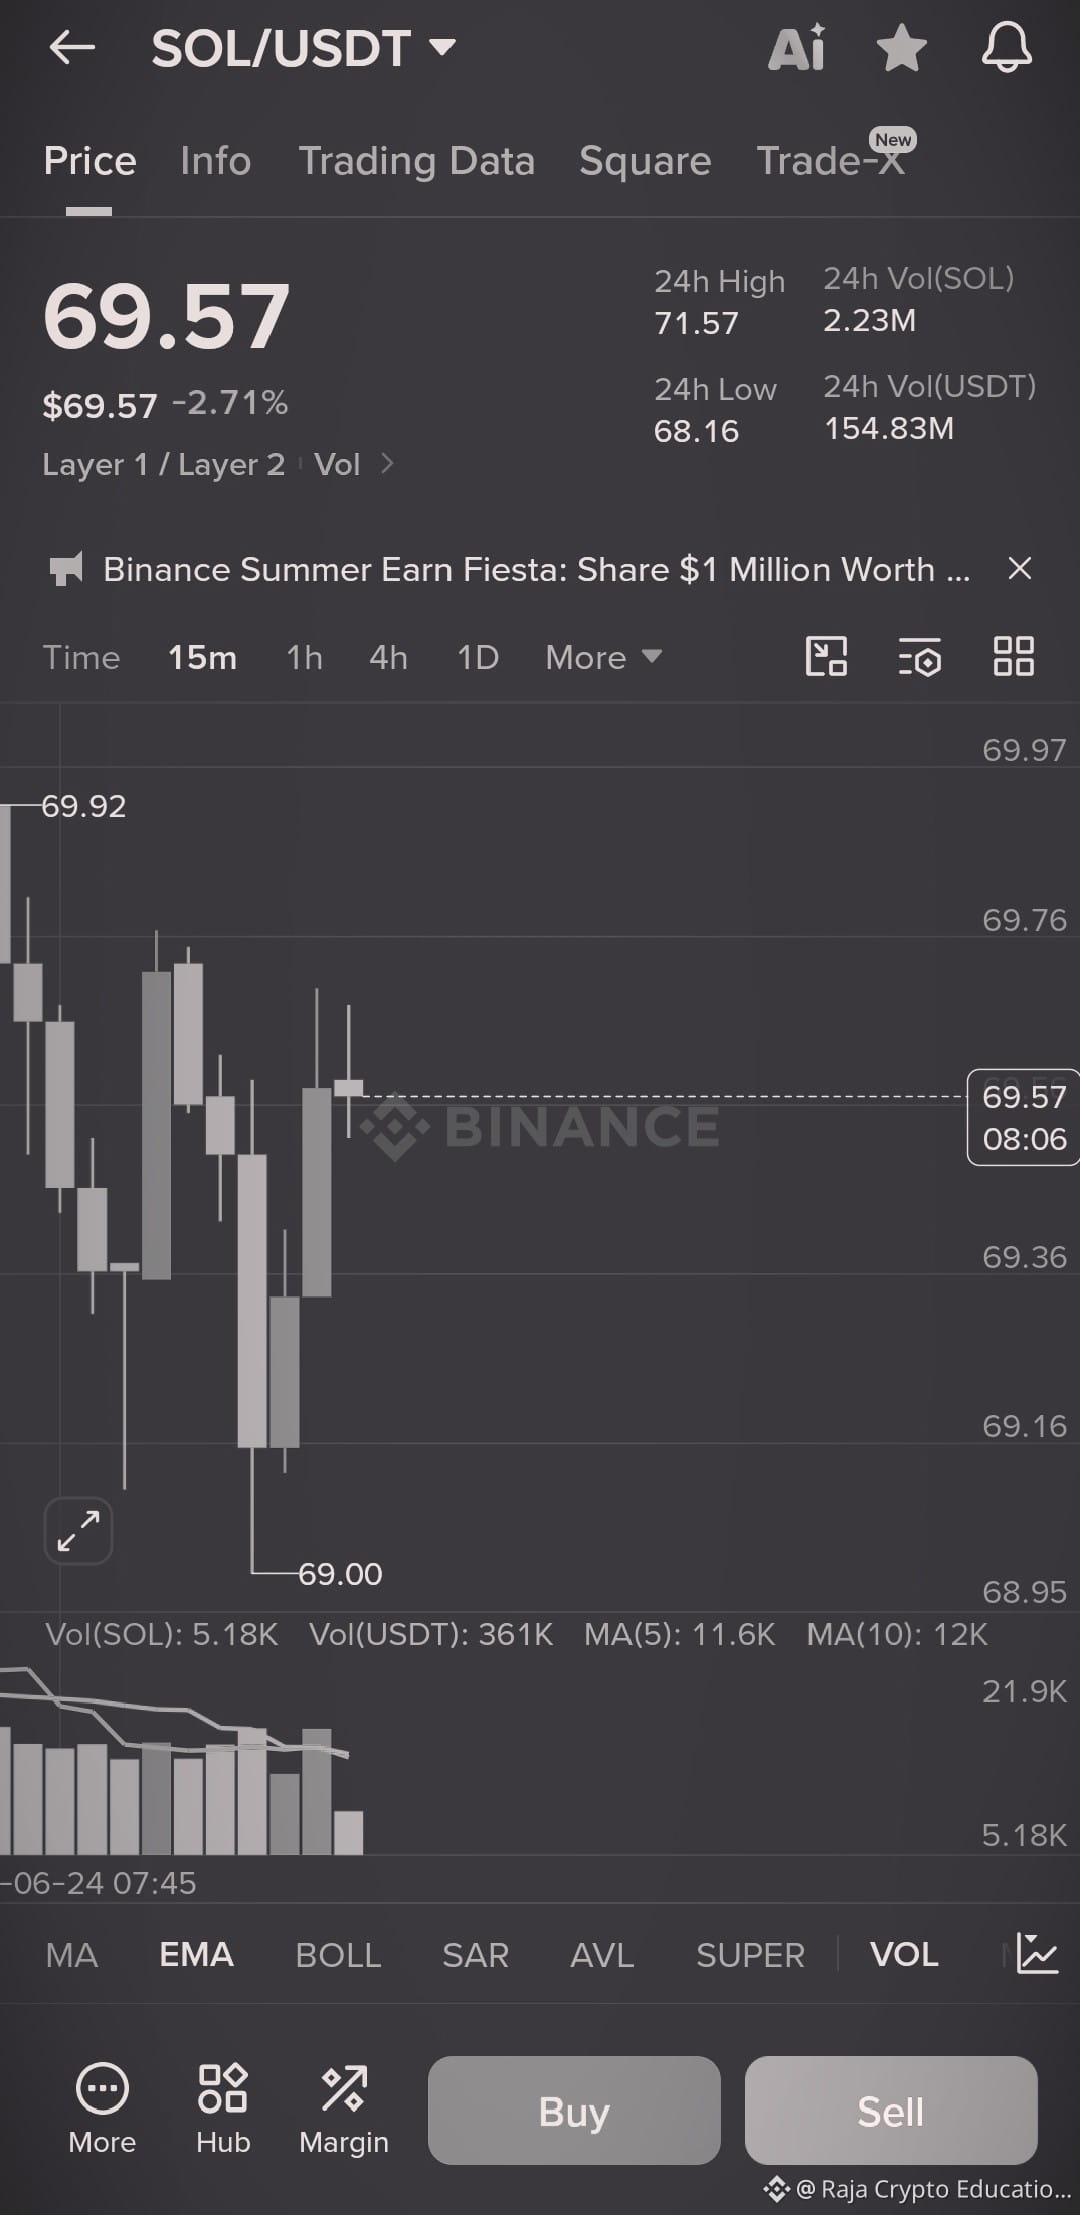Viewport: 1080px width, 2215px height.
Task: Switch to the Trading Data tab
Action: pyautogui.click(x=416, y=161)
